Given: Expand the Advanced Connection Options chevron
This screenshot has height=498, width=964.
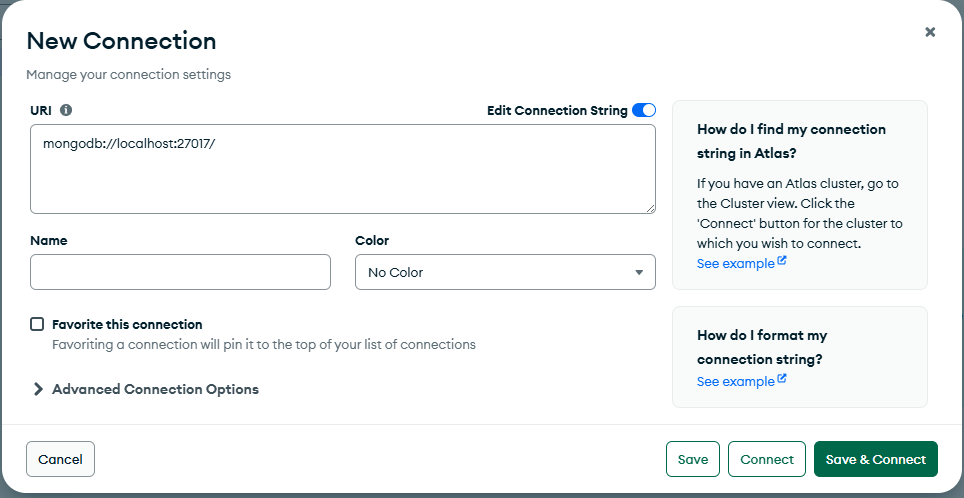Looking at the screenshot, I should (x=39, y=390).
